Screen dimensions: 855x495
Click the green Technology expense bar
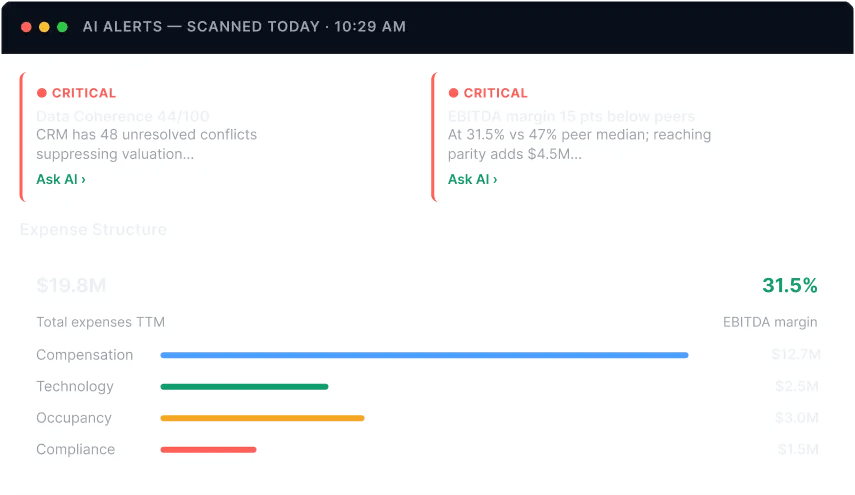tap(244, 387)
